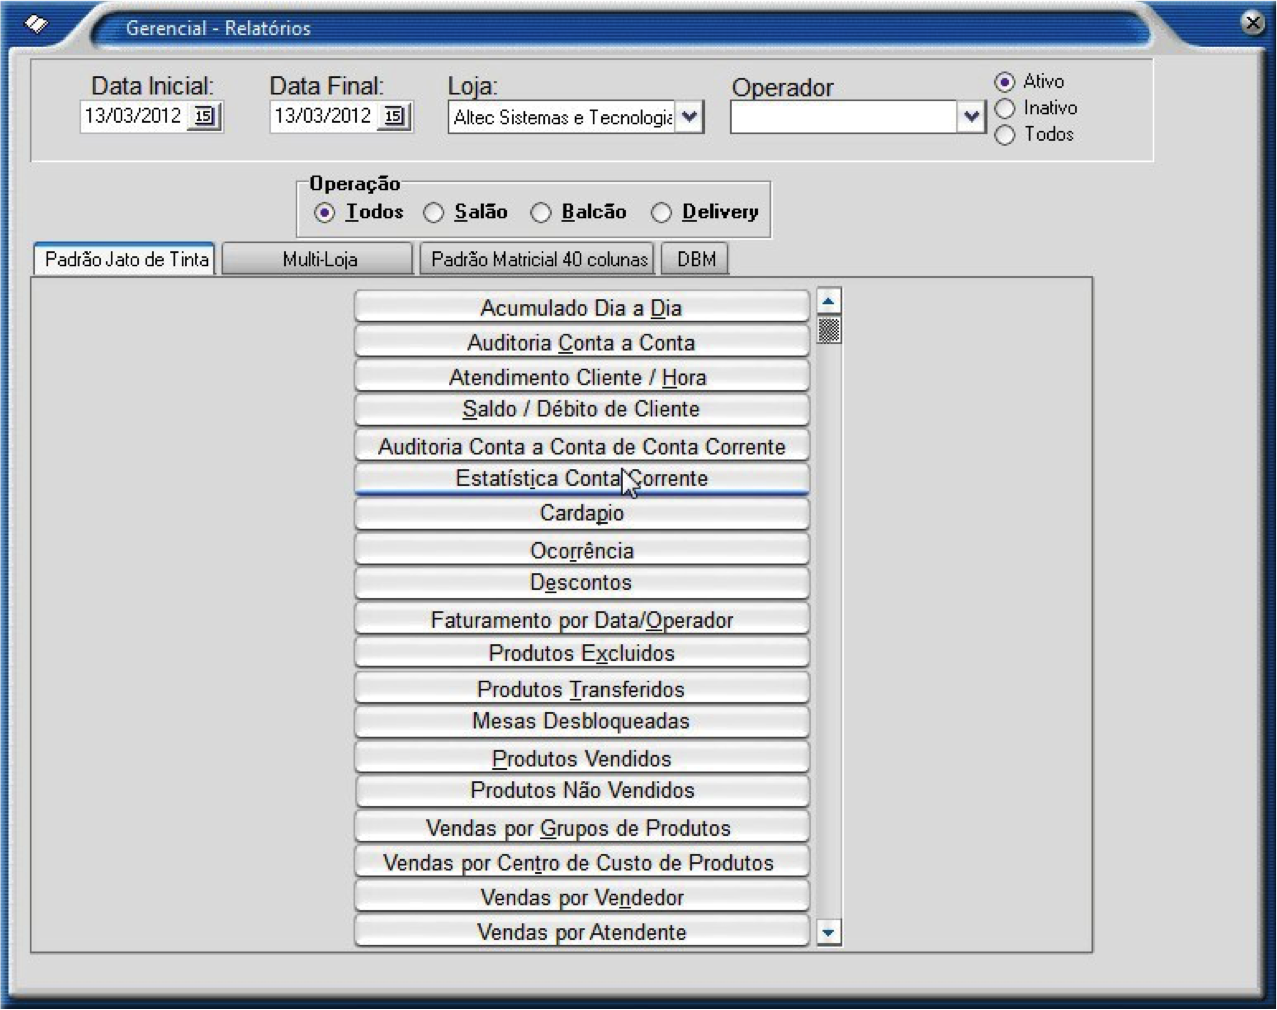Switch to Padrão Jato de Tinta tab

[x=125, y=259]
